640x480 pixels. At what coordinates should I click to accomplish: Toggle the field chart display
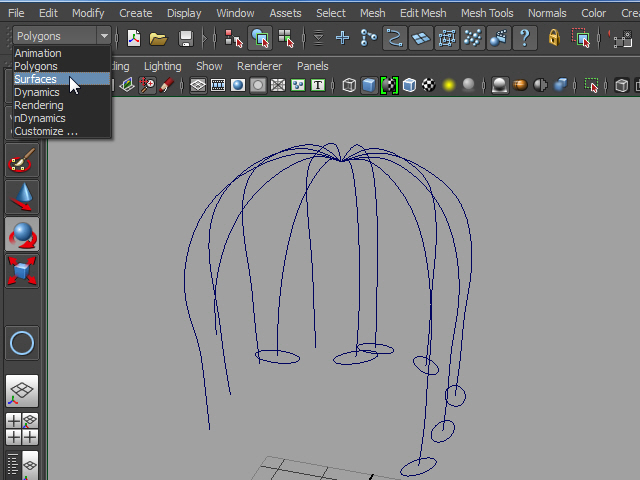coord(278,85)
